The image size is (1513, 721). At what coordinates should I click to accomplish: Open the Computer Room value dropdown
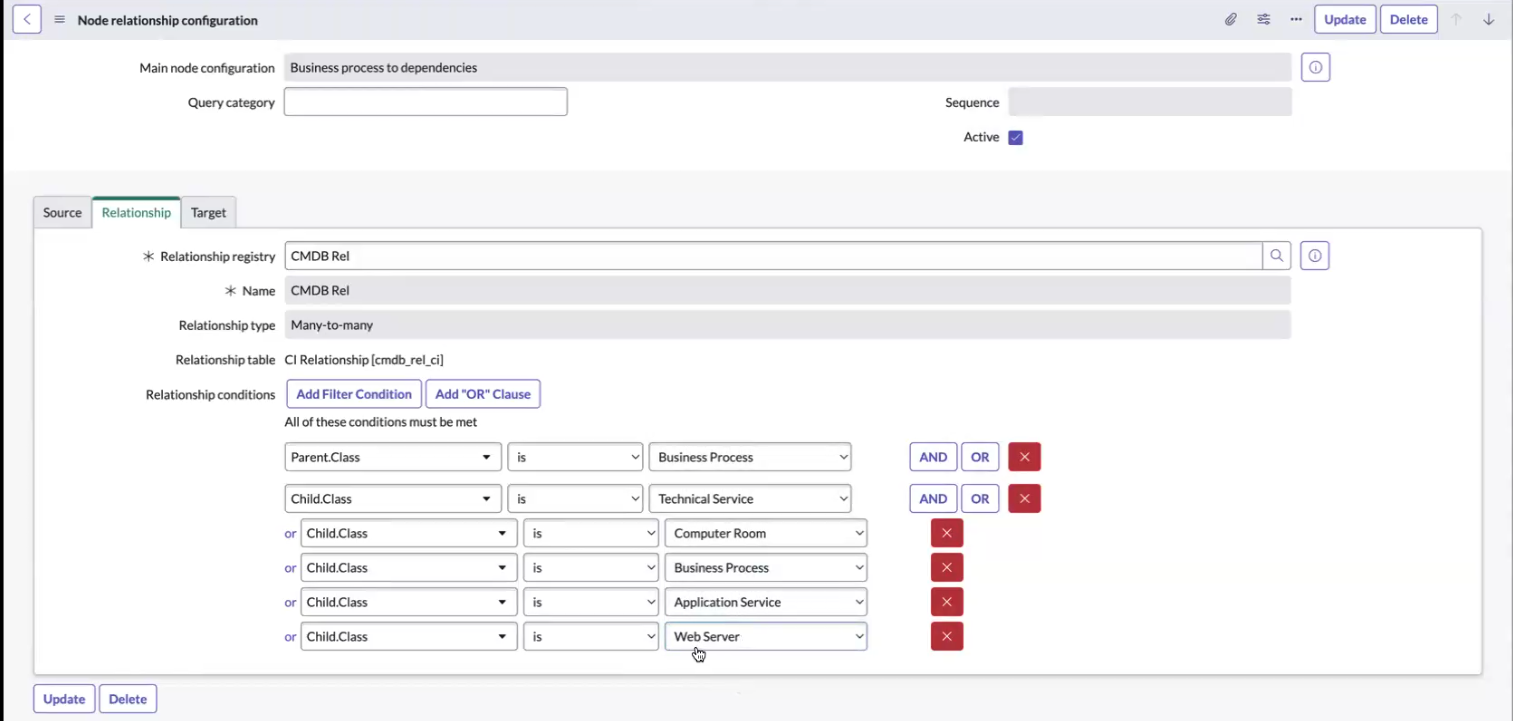pos(766,533)
